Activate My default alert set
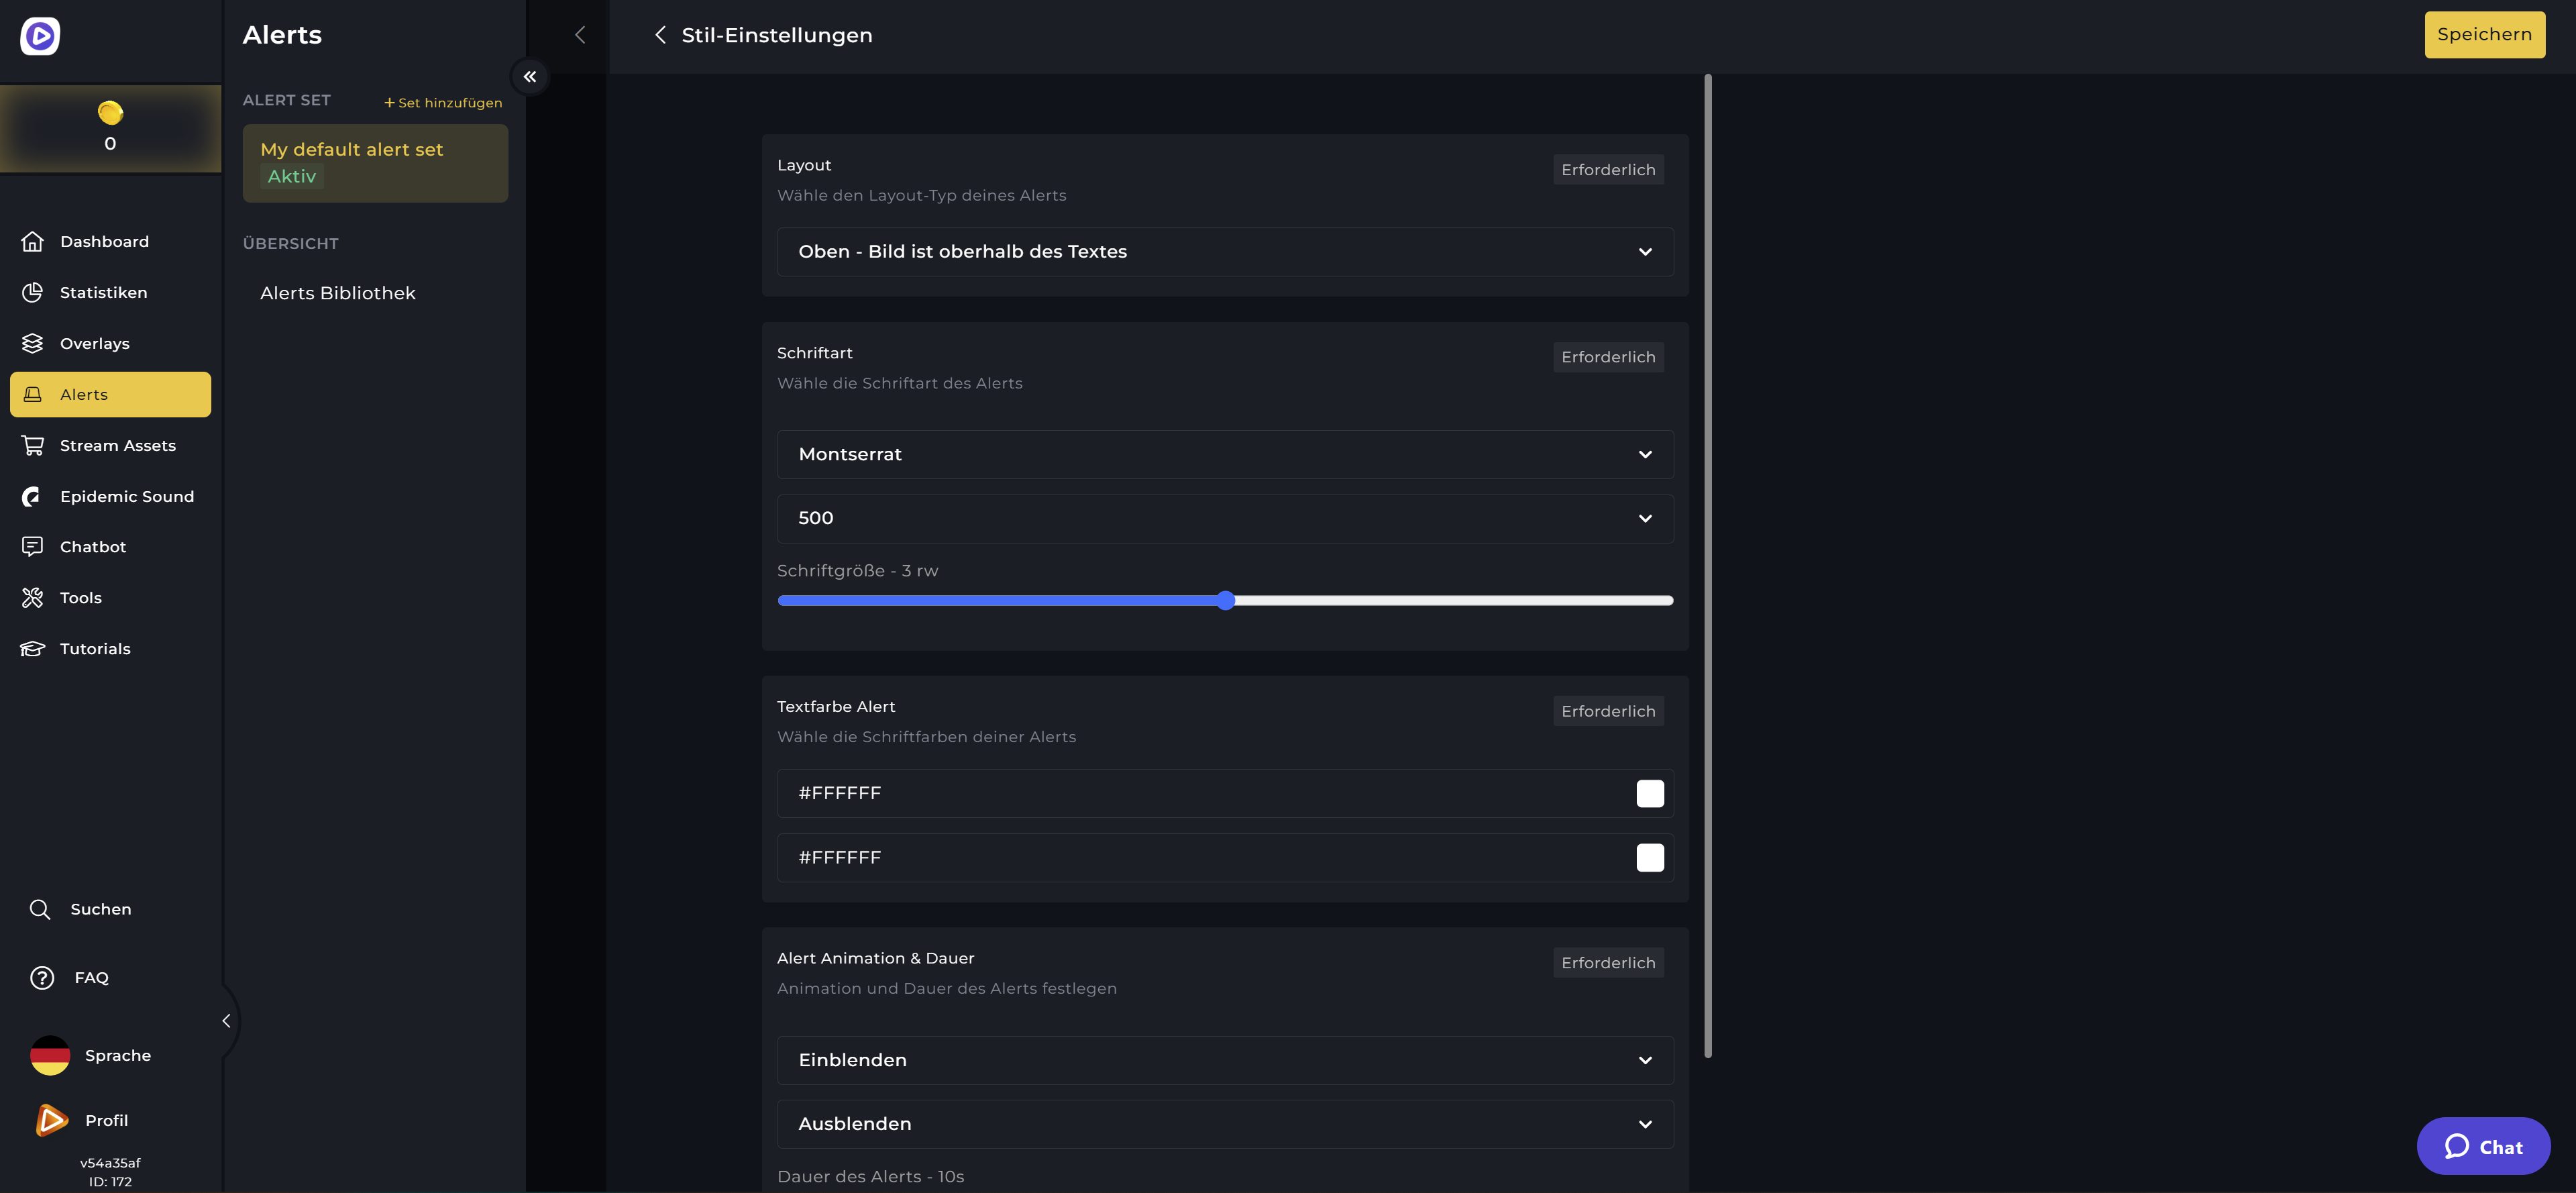The height and width of the screenshot is (1193, 2576). click(x=375, y=163)
